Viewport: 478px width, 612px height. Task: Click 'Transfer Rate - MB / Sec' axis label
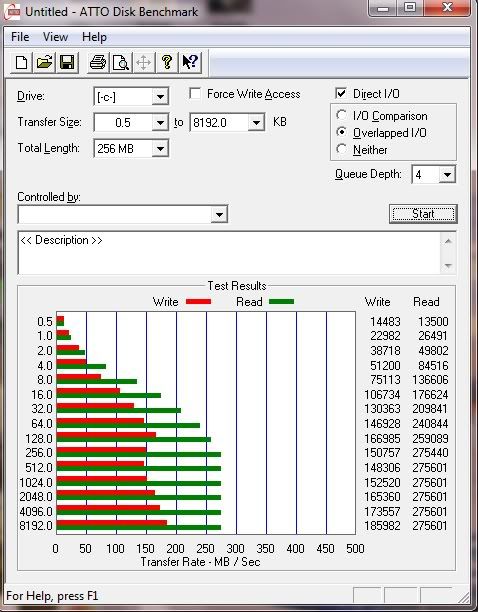click(200, 562)
